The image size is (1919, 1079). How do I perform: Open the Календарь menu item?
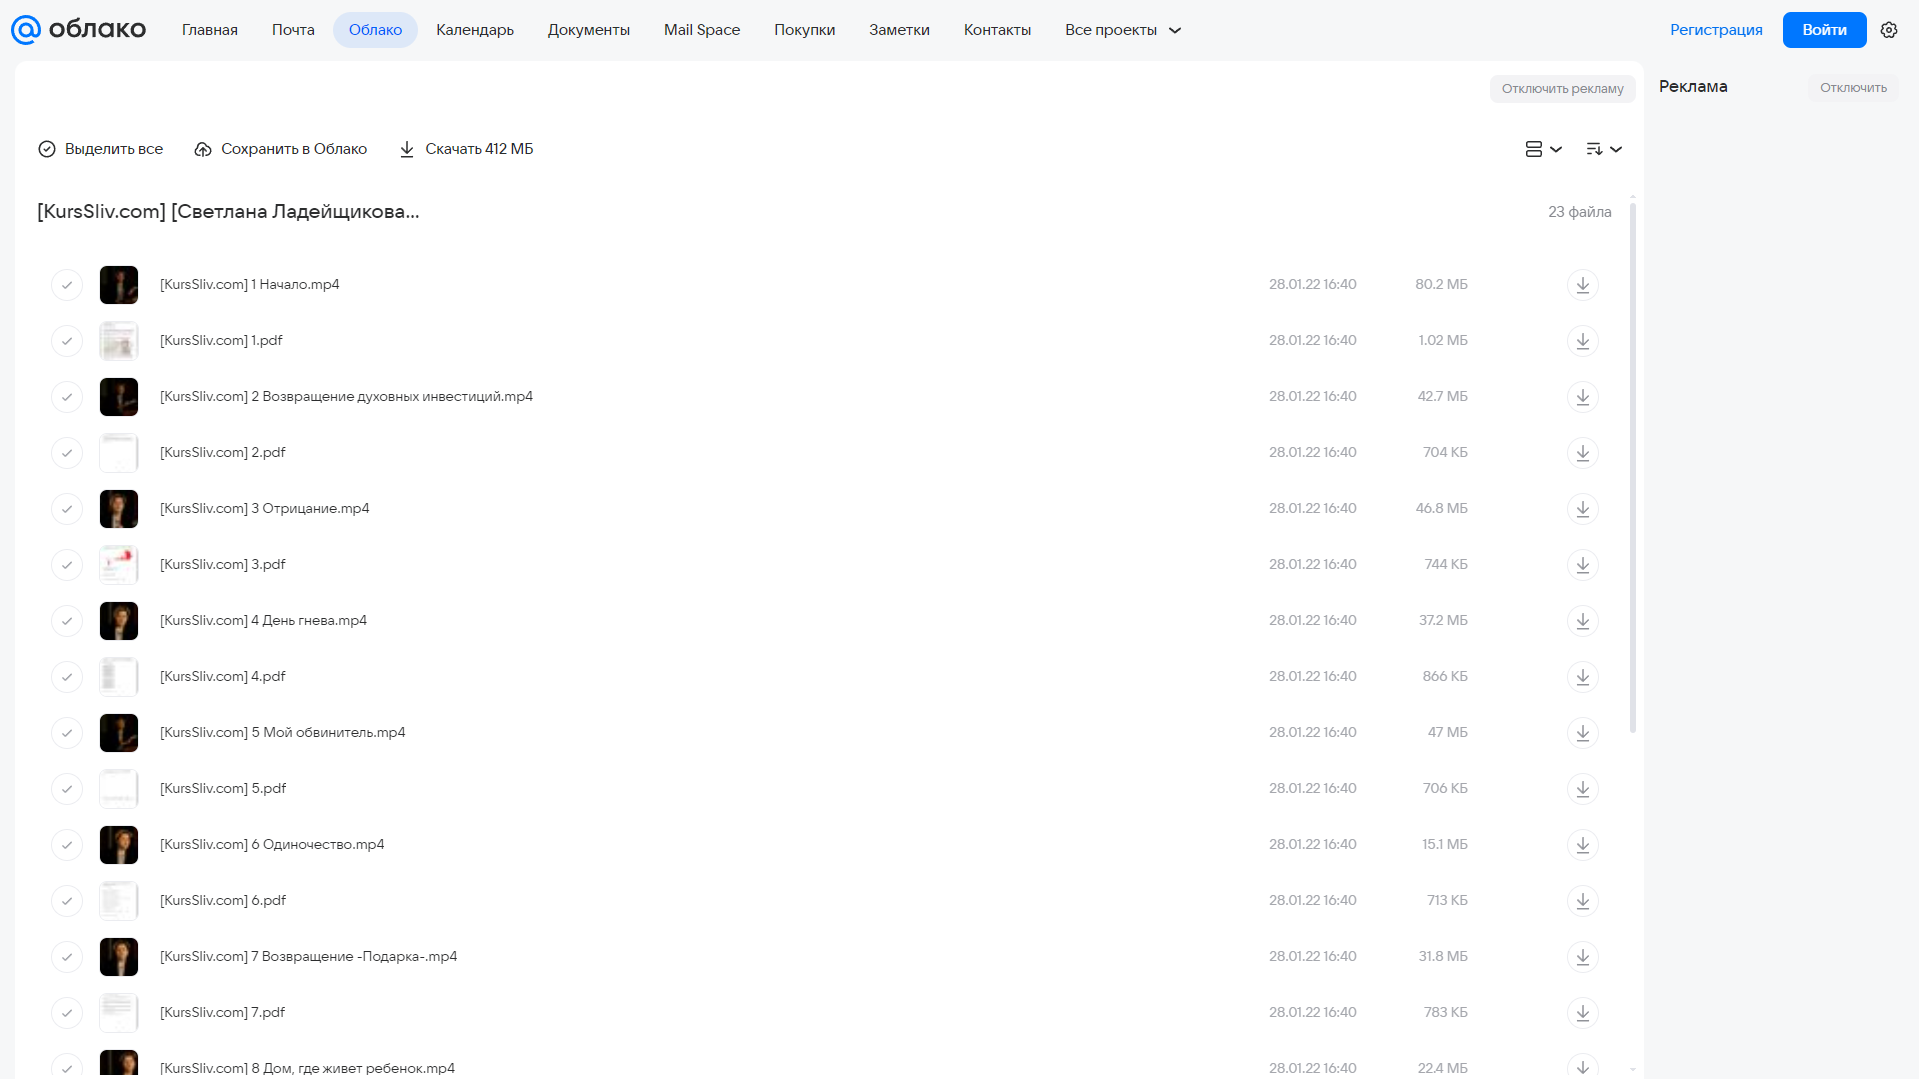point(475,30)
